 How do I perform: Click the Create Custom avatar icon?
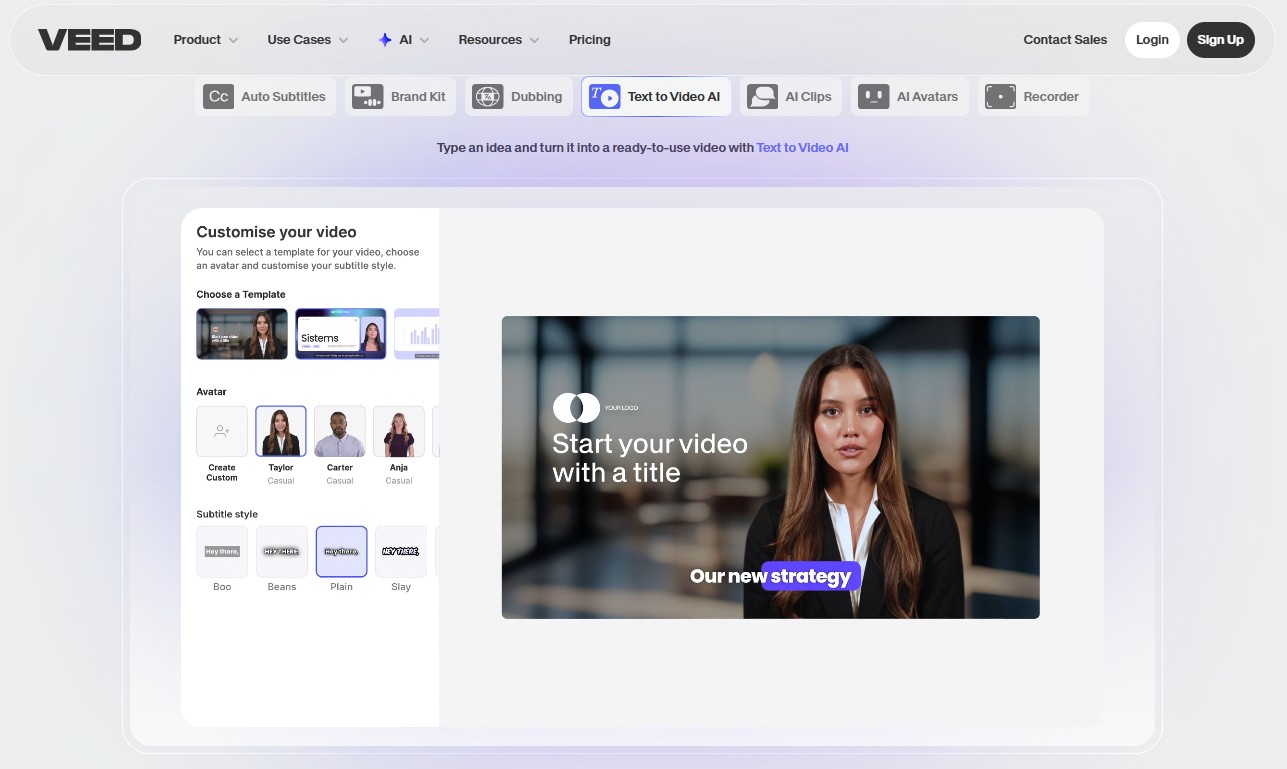click(222, 432)
